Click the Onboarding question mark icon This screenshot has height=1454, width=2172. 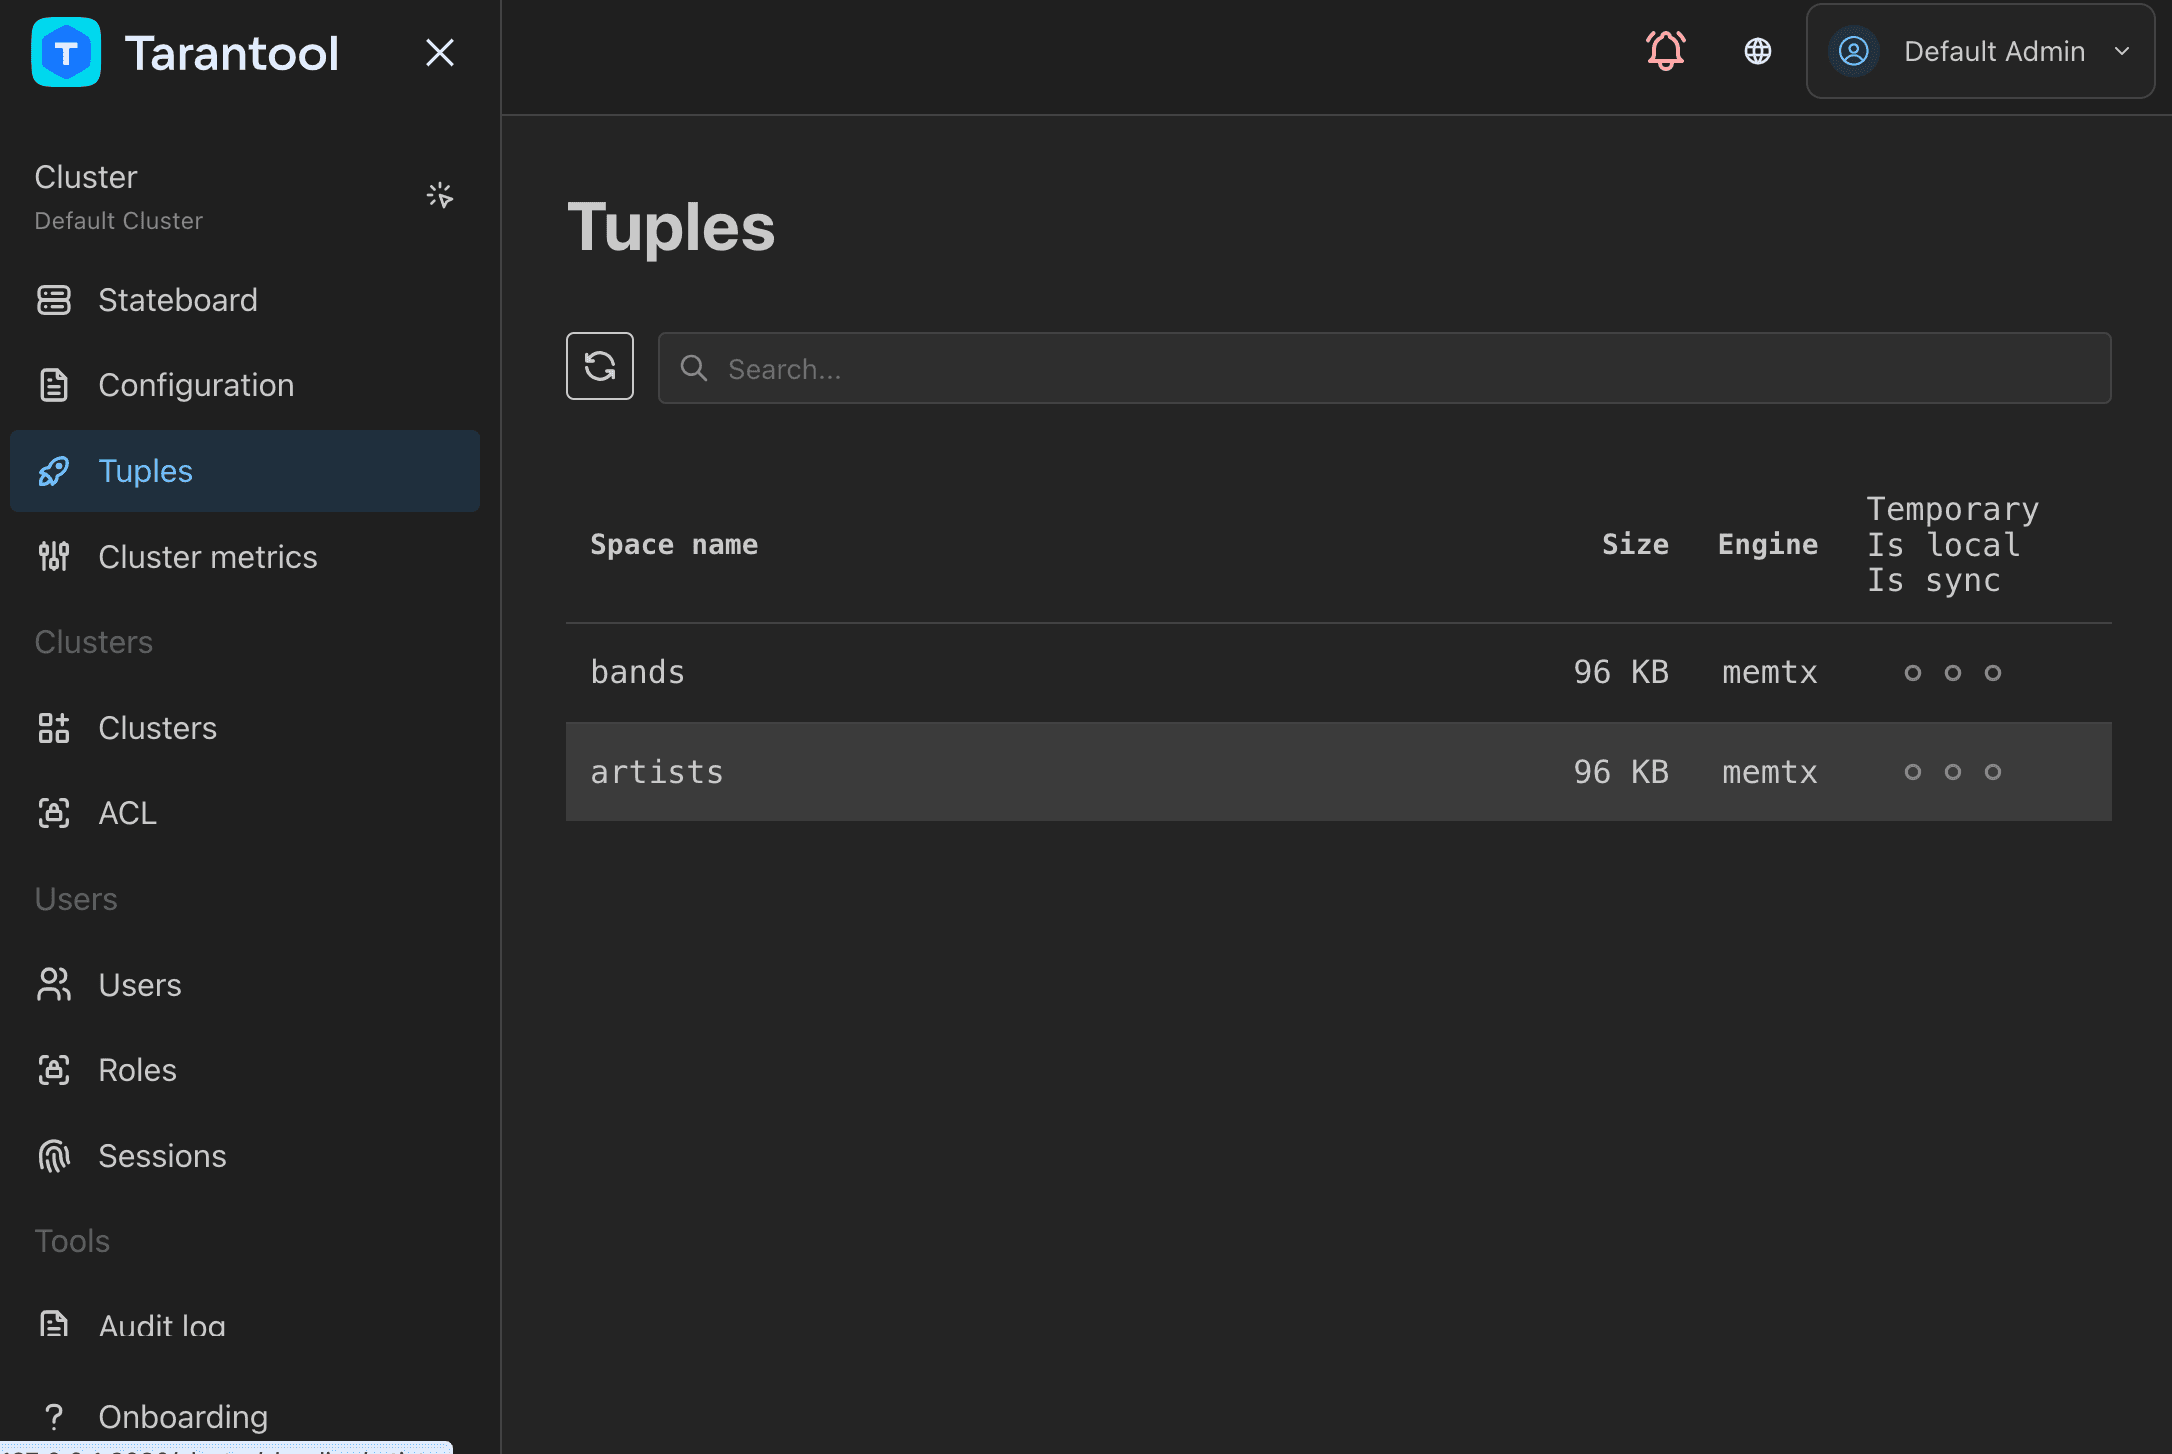(54, 1417)
